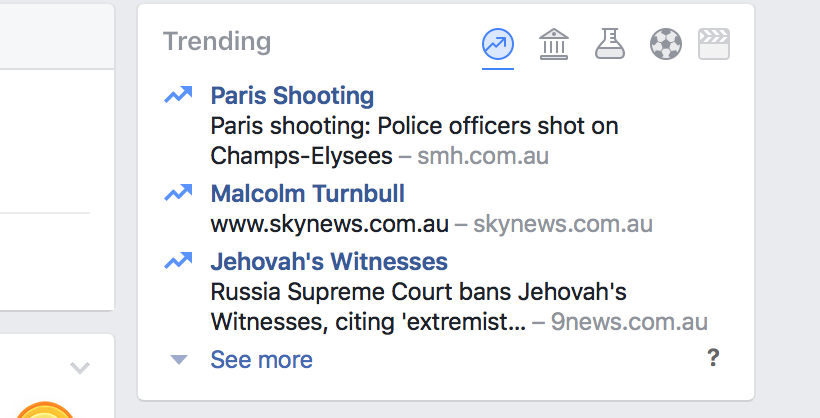Open the Entertainment trending clapperboard icon
The image size is (820, 418).
point(714,44)
